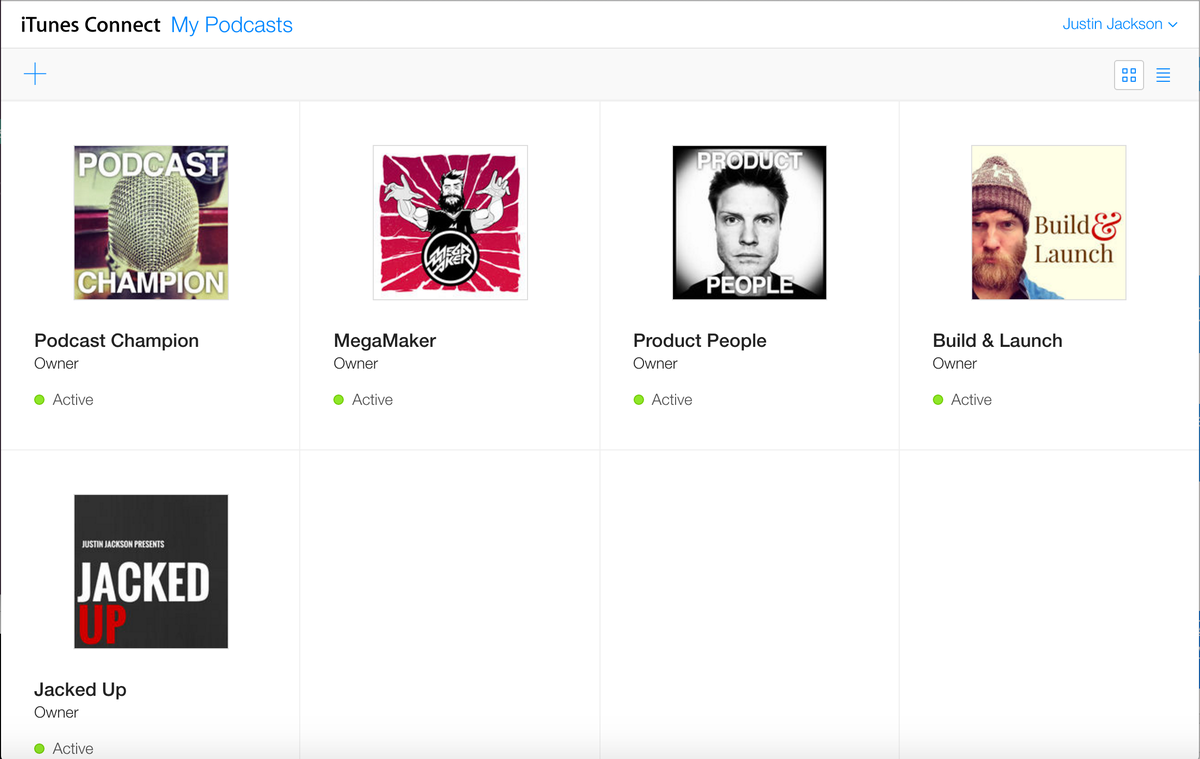This screenshot has height=759, width=1200.
Task: Click MegaMaker's green Active status dot
Action: coord(339,400)
